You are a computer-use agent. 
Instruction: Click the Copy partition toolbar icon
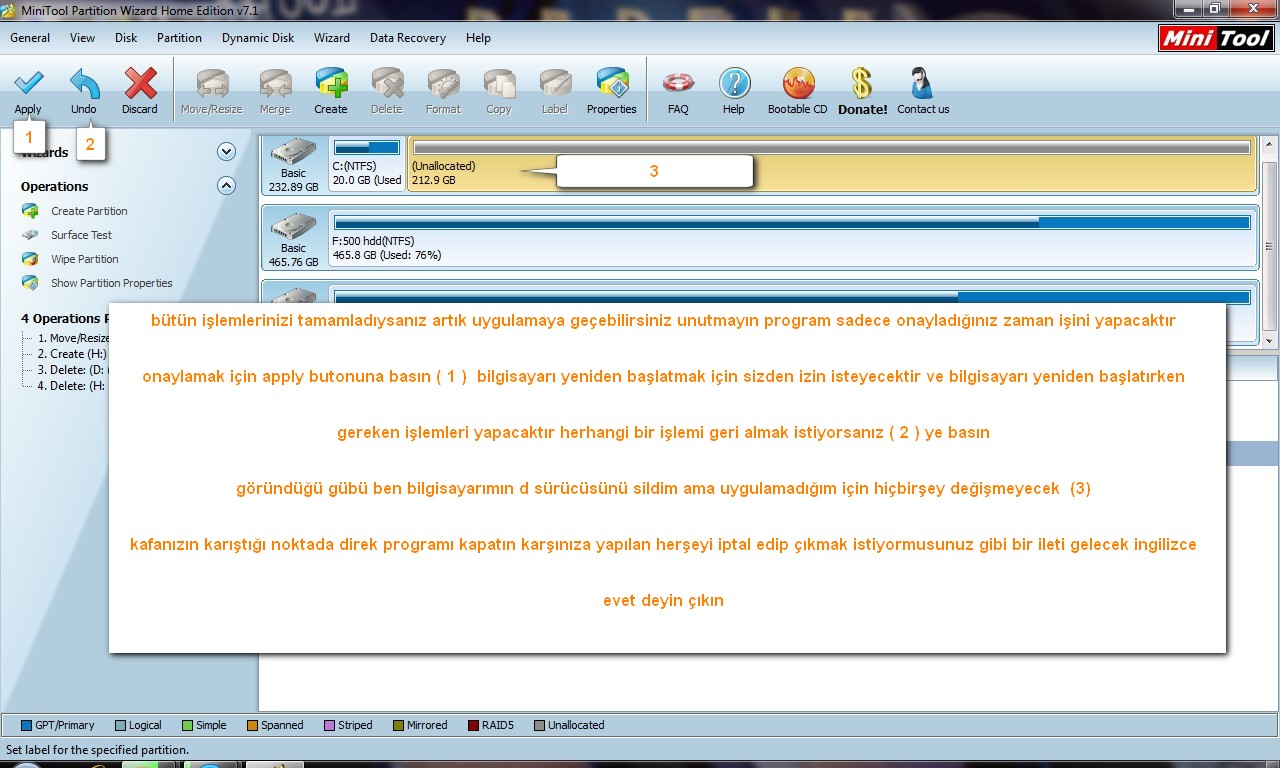[x=499, y=91]
